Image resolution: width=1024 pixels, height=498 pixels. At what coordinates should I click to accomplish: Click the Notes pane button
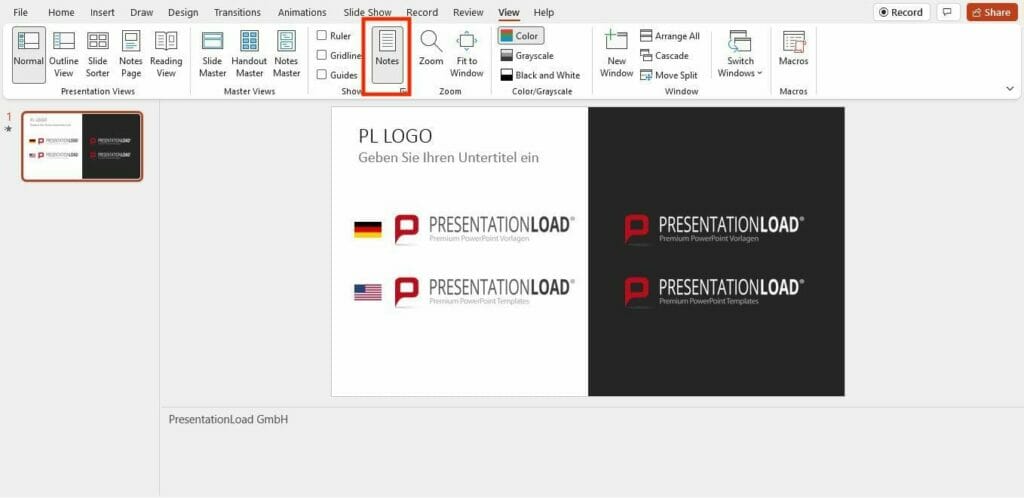coord(387,50)
